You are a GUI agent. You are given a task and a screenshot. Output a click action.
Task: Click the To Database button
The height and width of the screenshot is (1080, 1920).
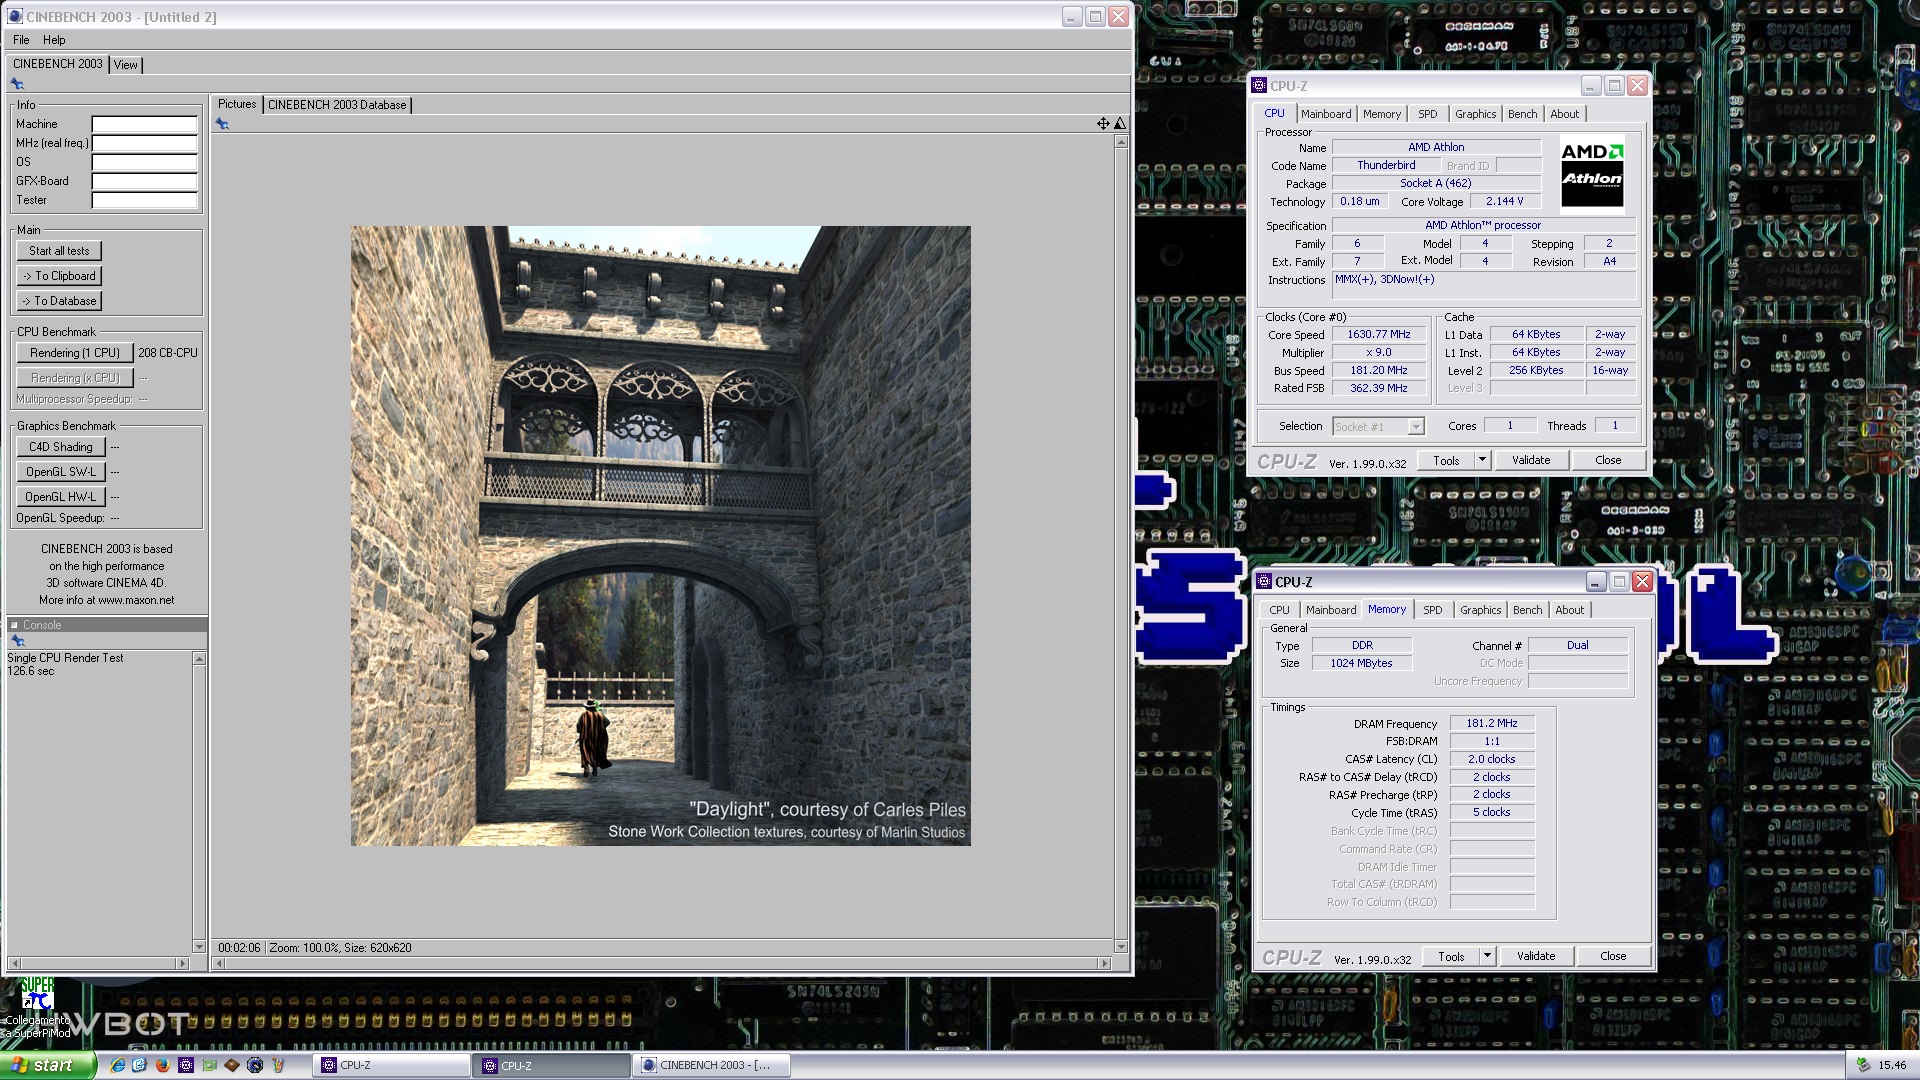pyautogui.click(x=59, y=301)
